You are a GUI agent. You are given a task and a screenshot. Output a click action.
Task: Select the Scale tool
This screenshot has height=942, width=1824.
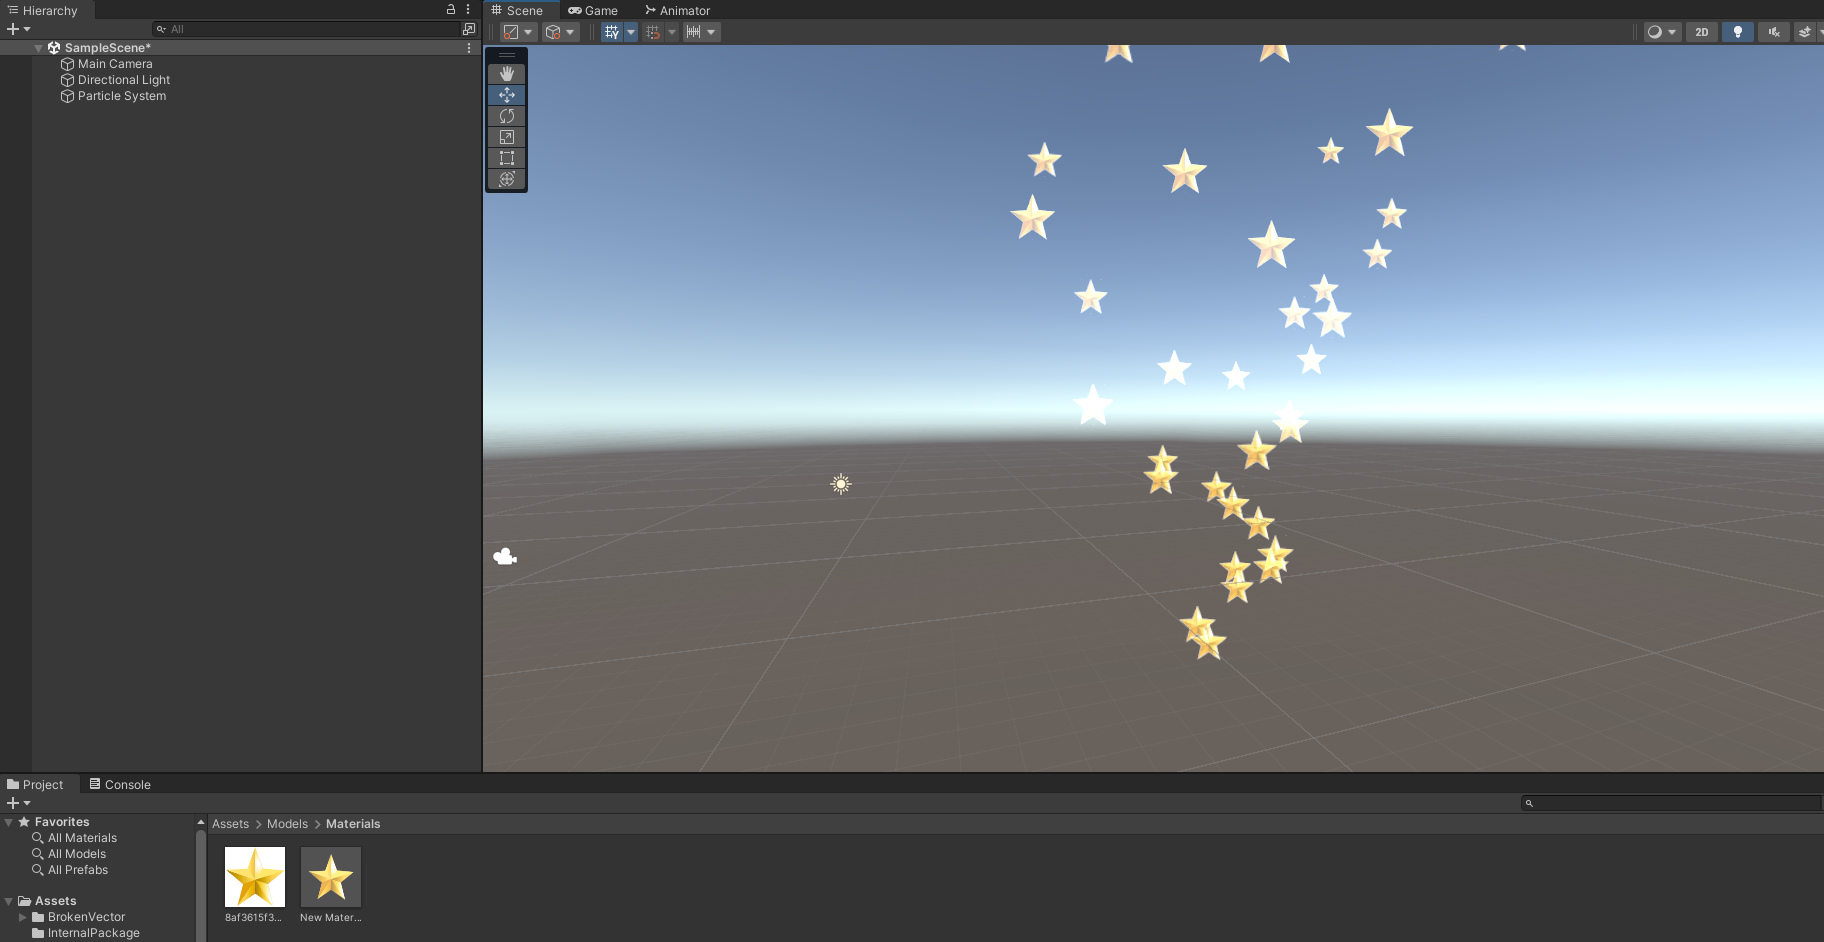click(x=507, y=137)
